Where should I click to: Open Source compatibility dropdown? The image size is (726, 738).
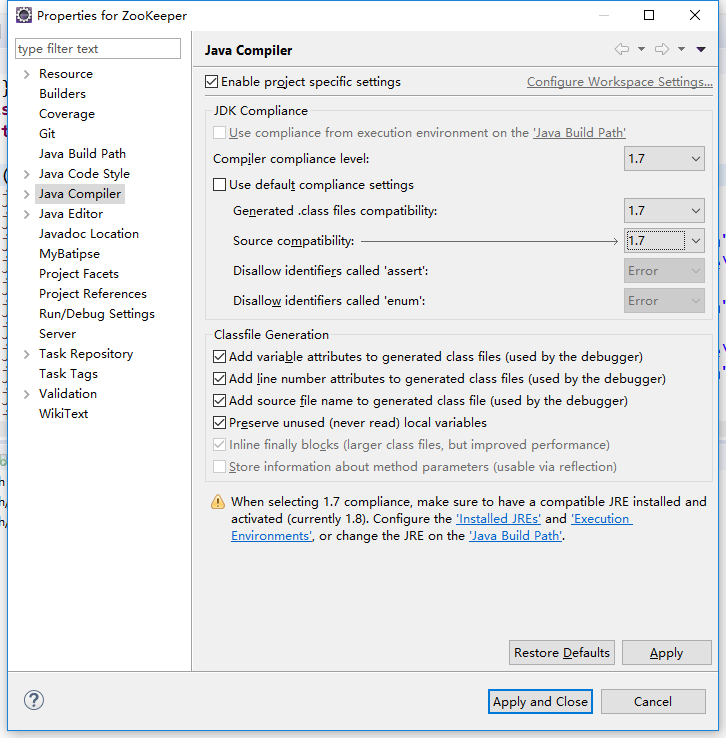[664, 241]
